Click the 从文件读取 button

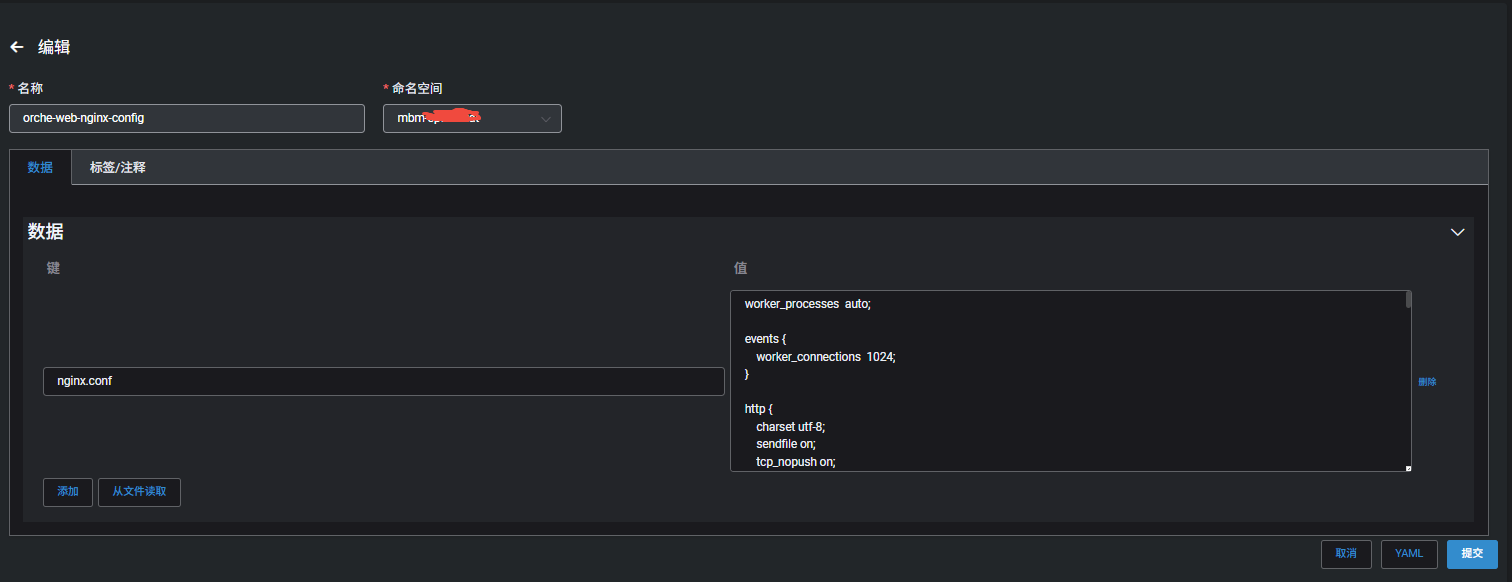click(x=139, y=492)
